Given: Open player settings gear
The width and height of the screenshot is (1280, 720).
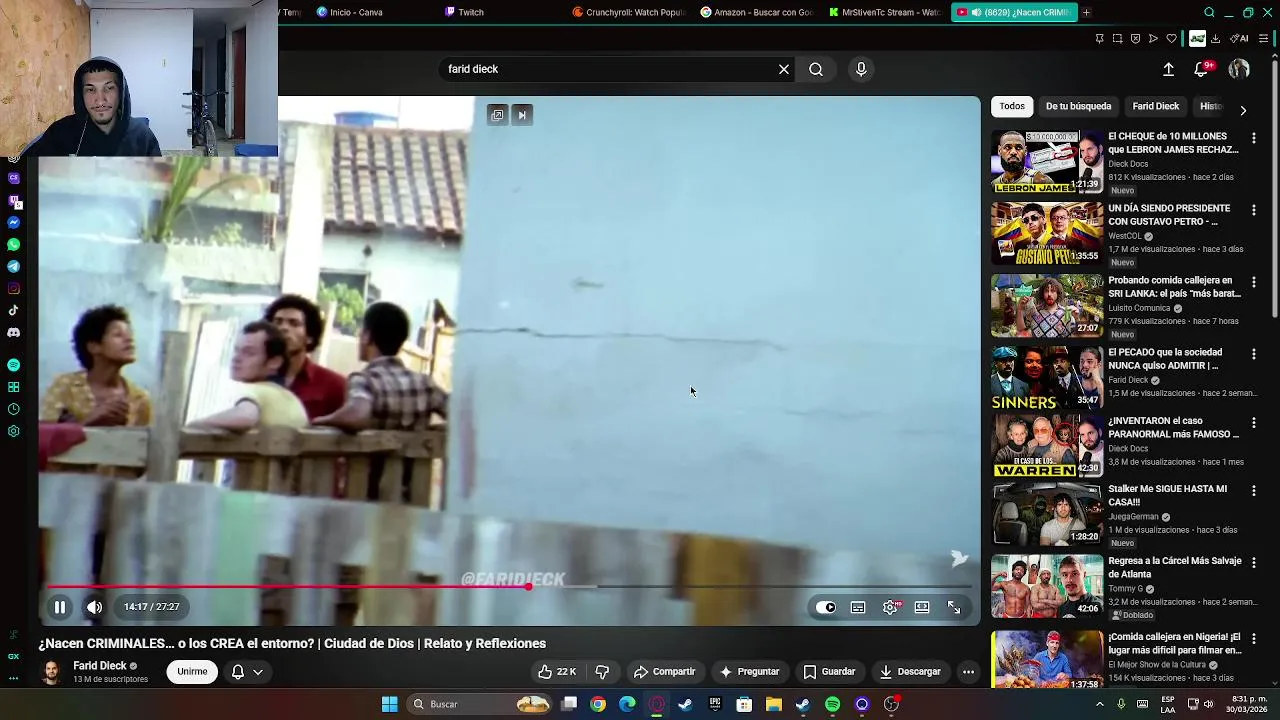Looking at the screenshot, I should [890, 607].
